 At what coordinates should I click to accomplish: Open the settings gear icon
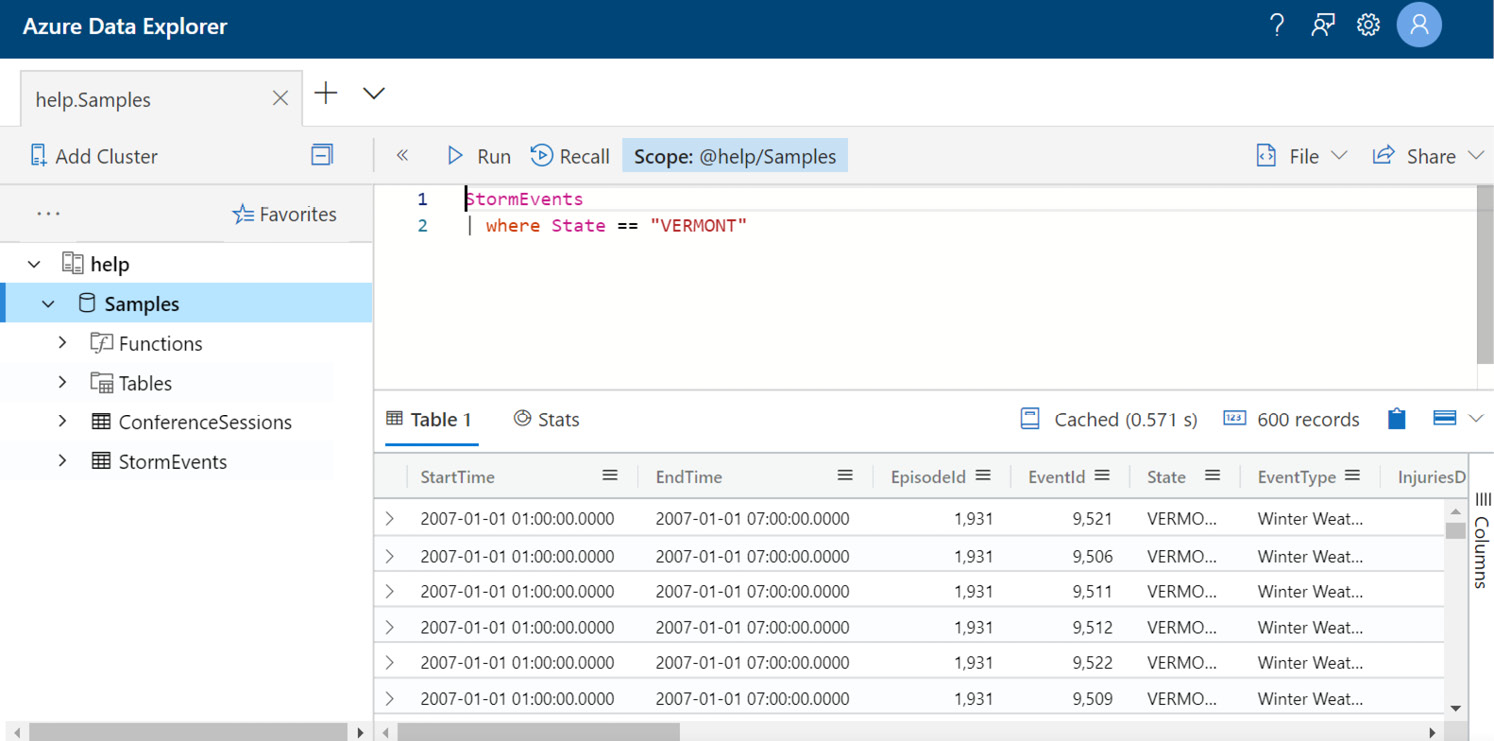(x=1368, y=25)
